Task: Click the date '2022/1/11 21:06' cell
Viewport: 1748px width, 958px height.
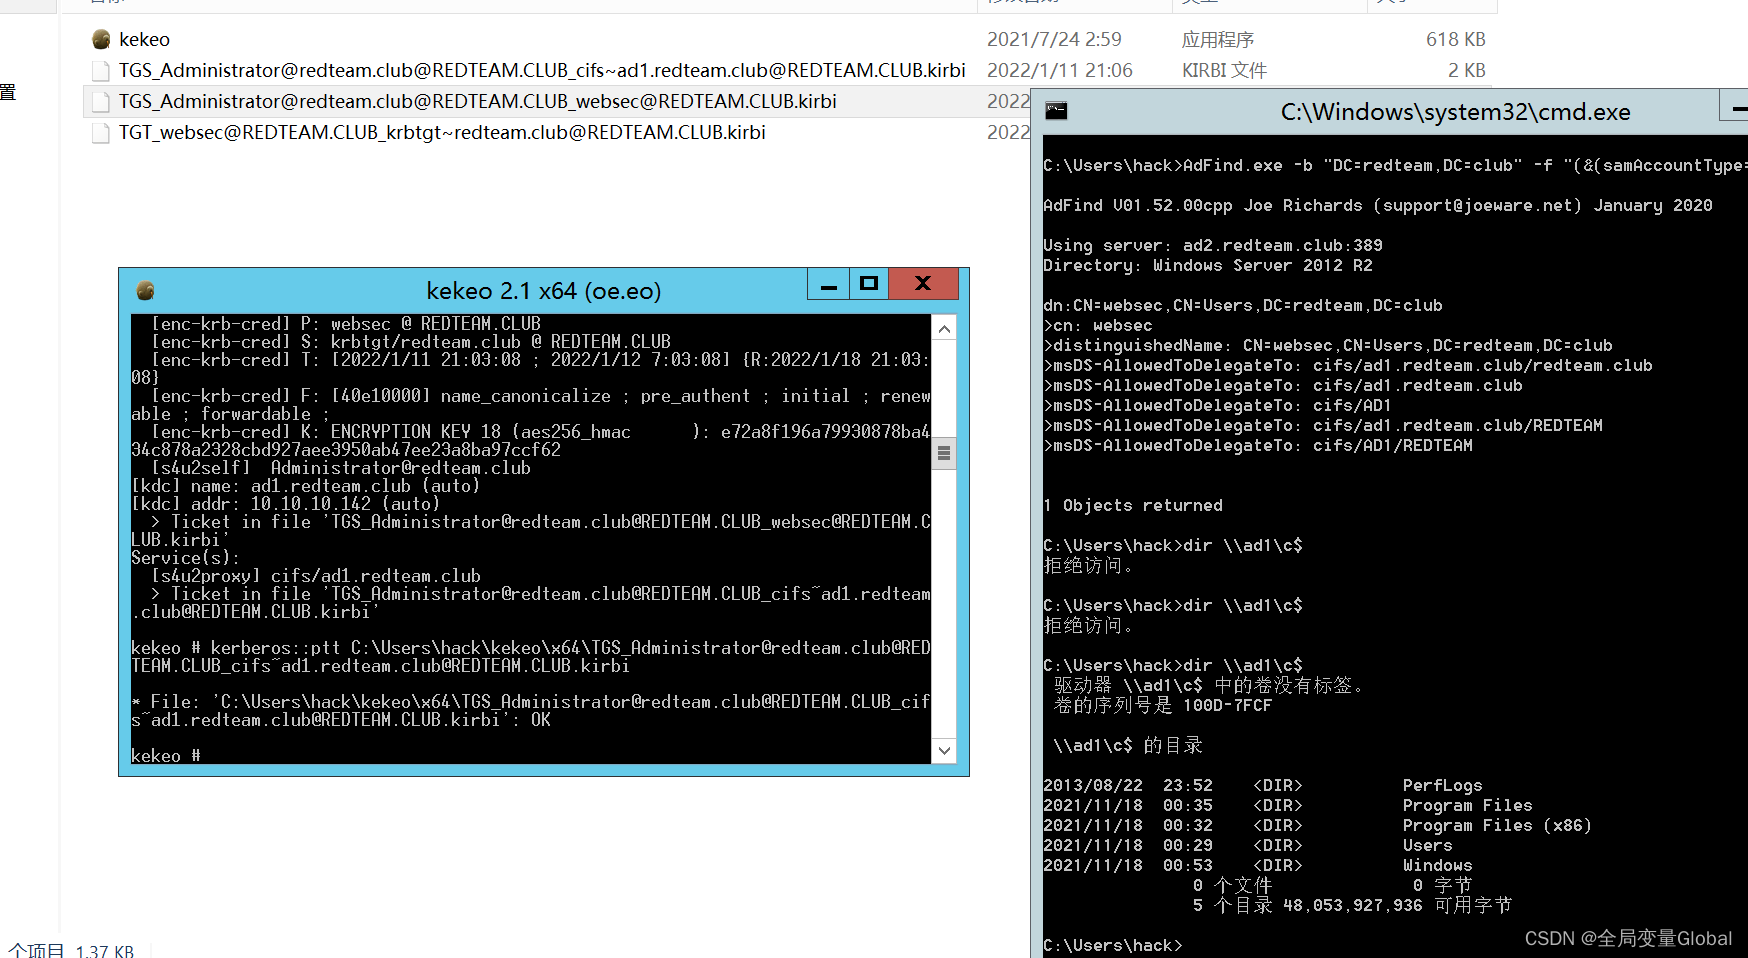Action: [x=1060, y=70]
